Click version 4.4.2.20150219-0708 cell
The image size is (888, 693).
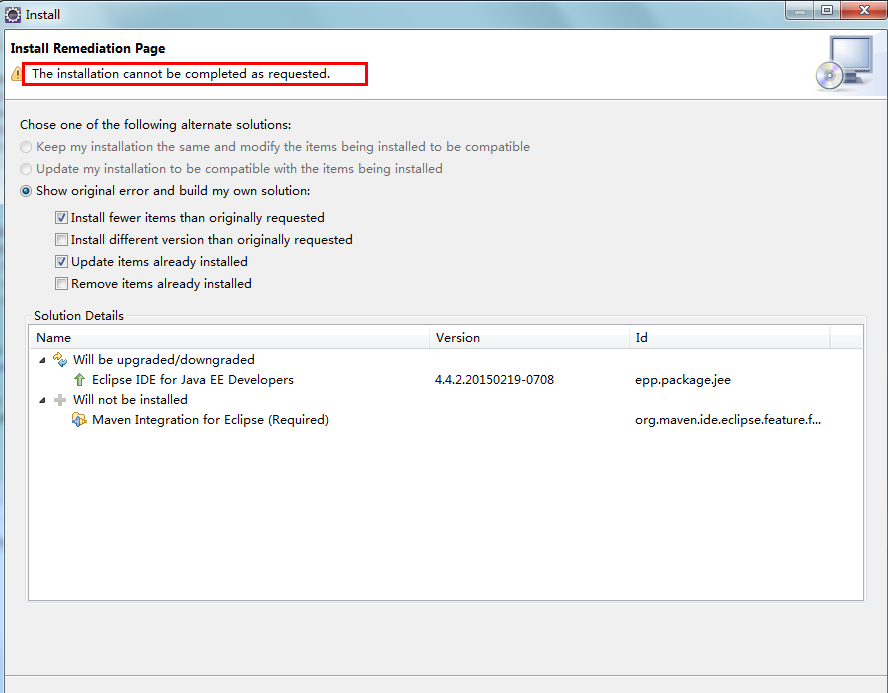494,380
